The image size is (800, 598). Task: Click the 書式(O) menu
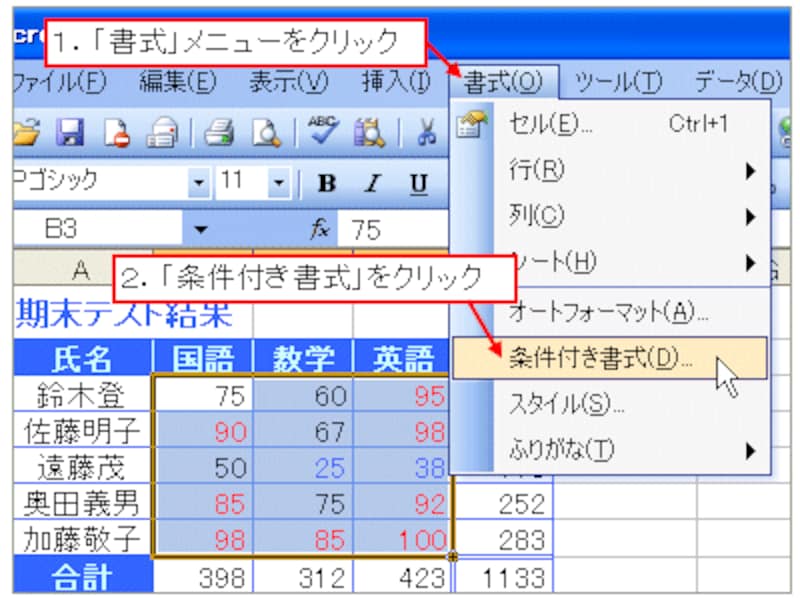coord(504,82)
